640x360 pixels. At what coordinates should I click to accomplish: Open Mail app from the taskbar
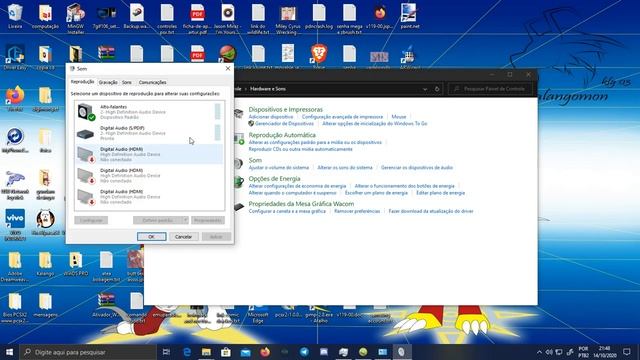coord(245,352)
